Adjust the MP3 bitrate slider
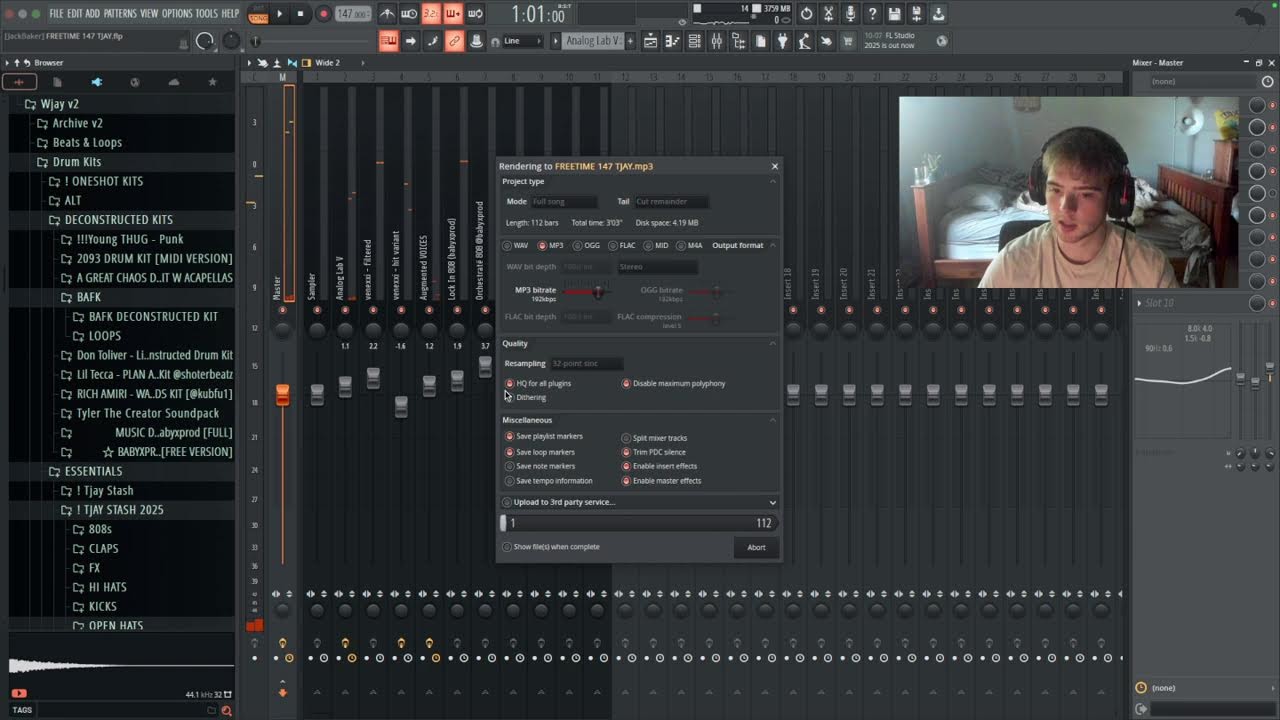1280x720 pixels. (598, 291)
